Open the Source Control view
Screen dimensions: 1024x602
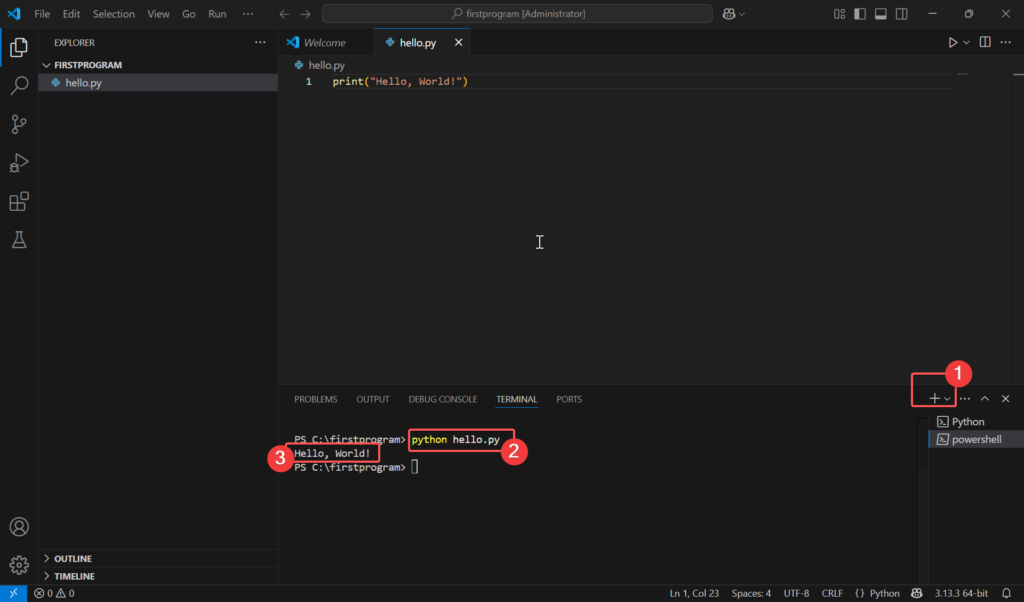[x=19, y=124]
